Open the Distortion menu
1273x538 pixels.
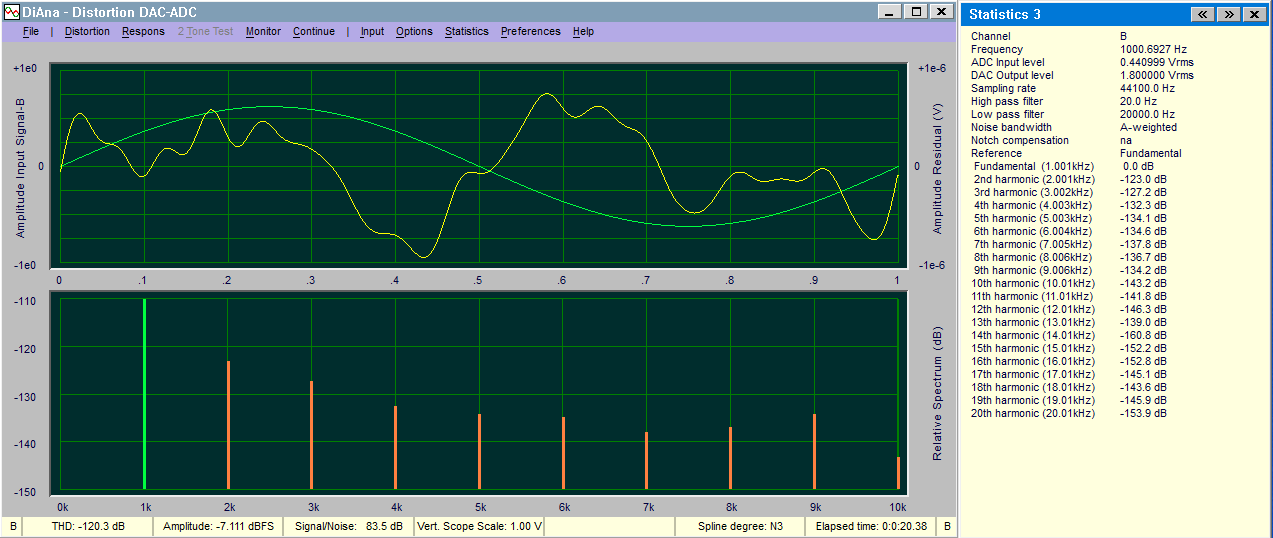click(87, 31)
